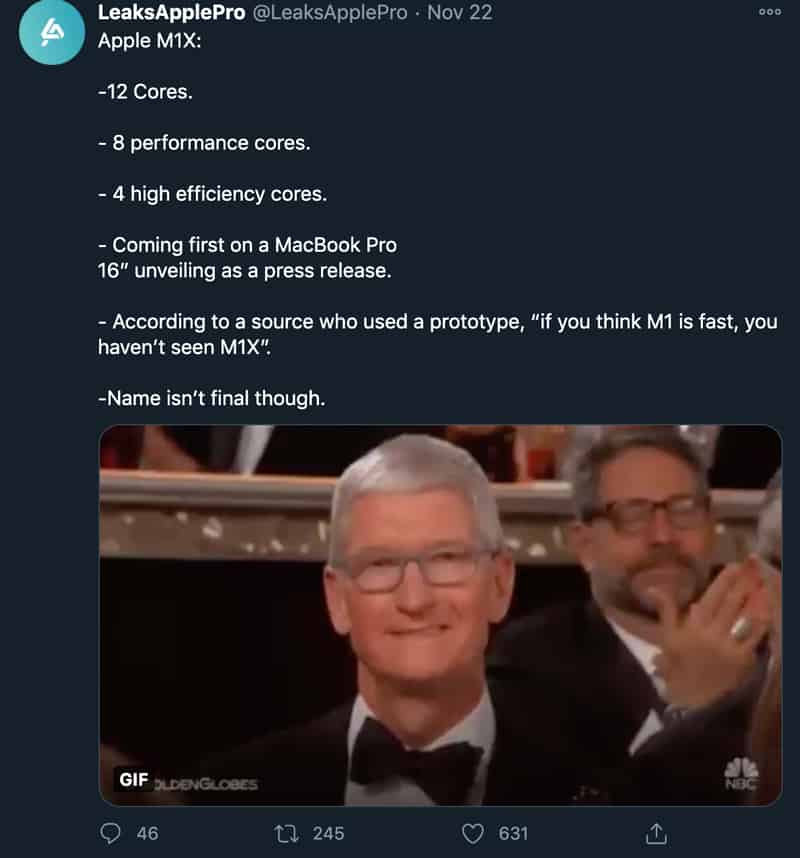The image size is (800, 858).
Task: View the 631 likes count
Action: click(513, 833)
